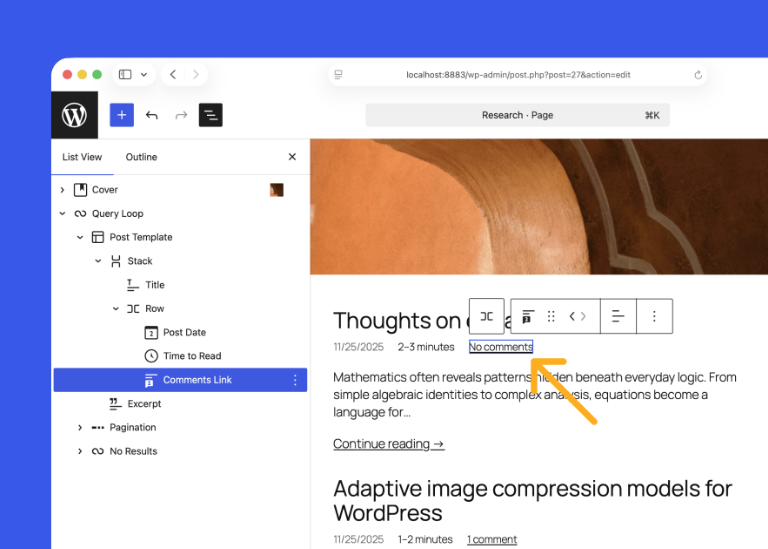
Task: Click the Continue reading link
Action: [x=388, y=444]
